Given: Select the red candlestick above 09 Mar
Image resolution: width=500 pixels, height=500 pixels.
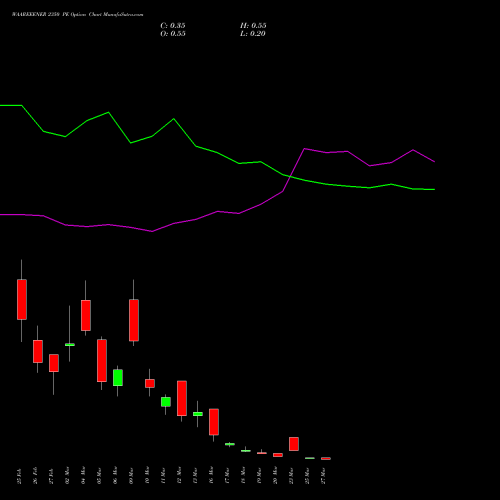Looking at the screenshot, I should 134,320.
